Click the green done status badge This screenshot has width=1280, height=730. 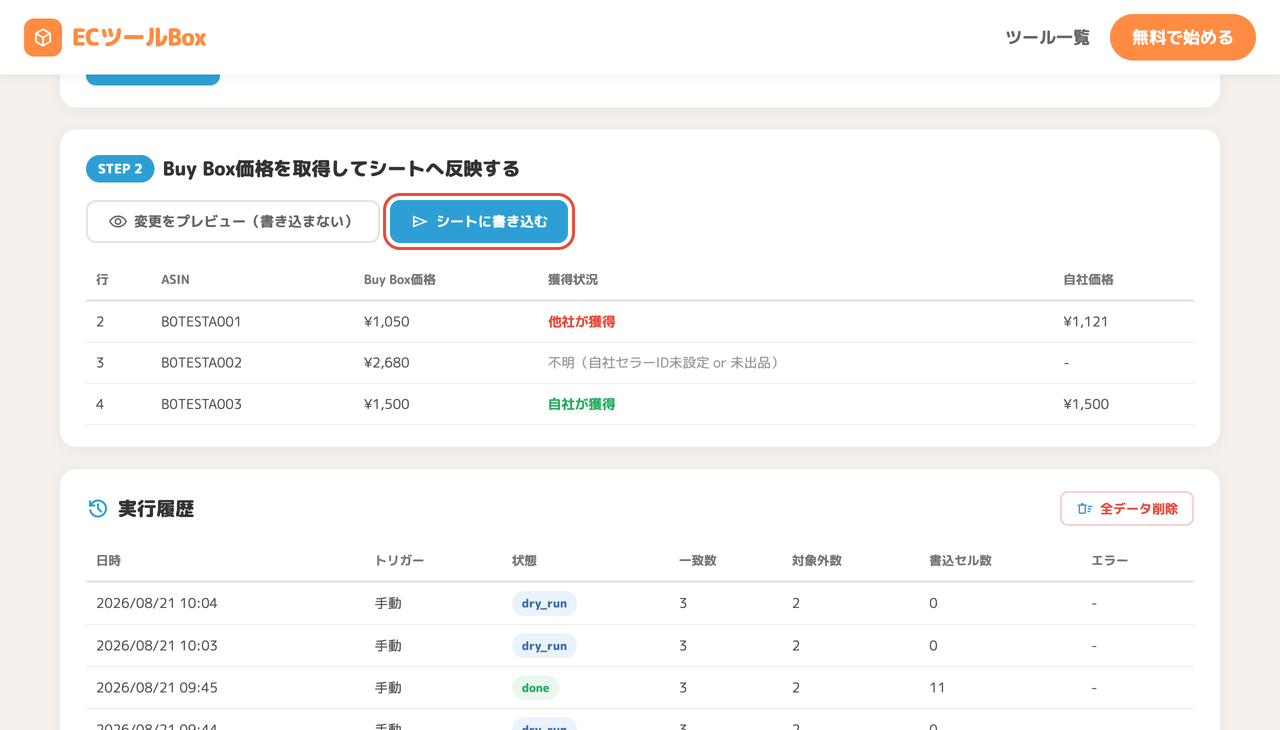(536, 688)
